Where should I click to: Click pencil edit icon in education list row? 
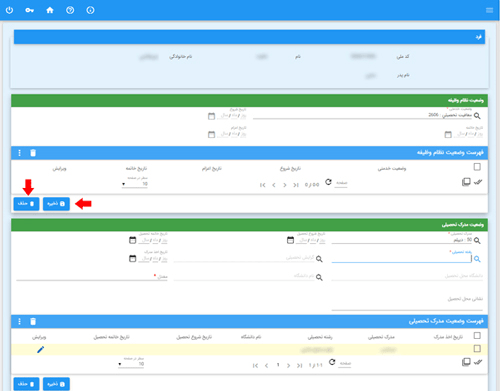click(40, 349)
